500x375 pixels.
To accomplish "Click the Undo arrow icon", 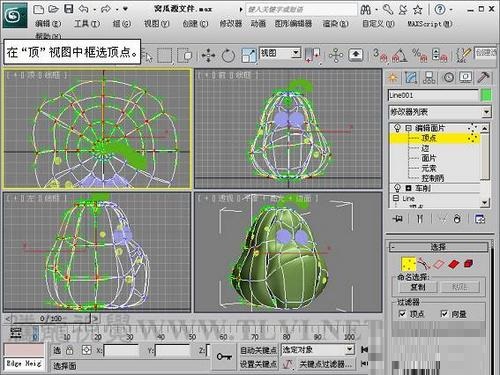I will tap(84, 9).
